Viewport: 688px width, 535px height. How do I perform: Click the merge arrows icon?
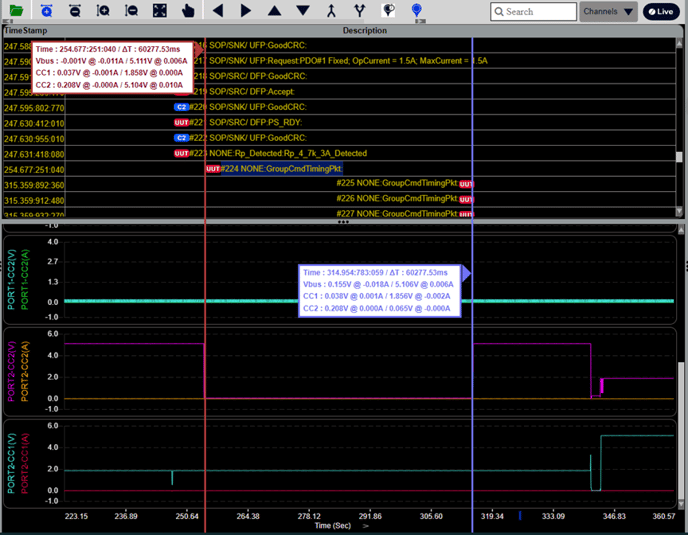pyautogui.click(x=331, y=11)
